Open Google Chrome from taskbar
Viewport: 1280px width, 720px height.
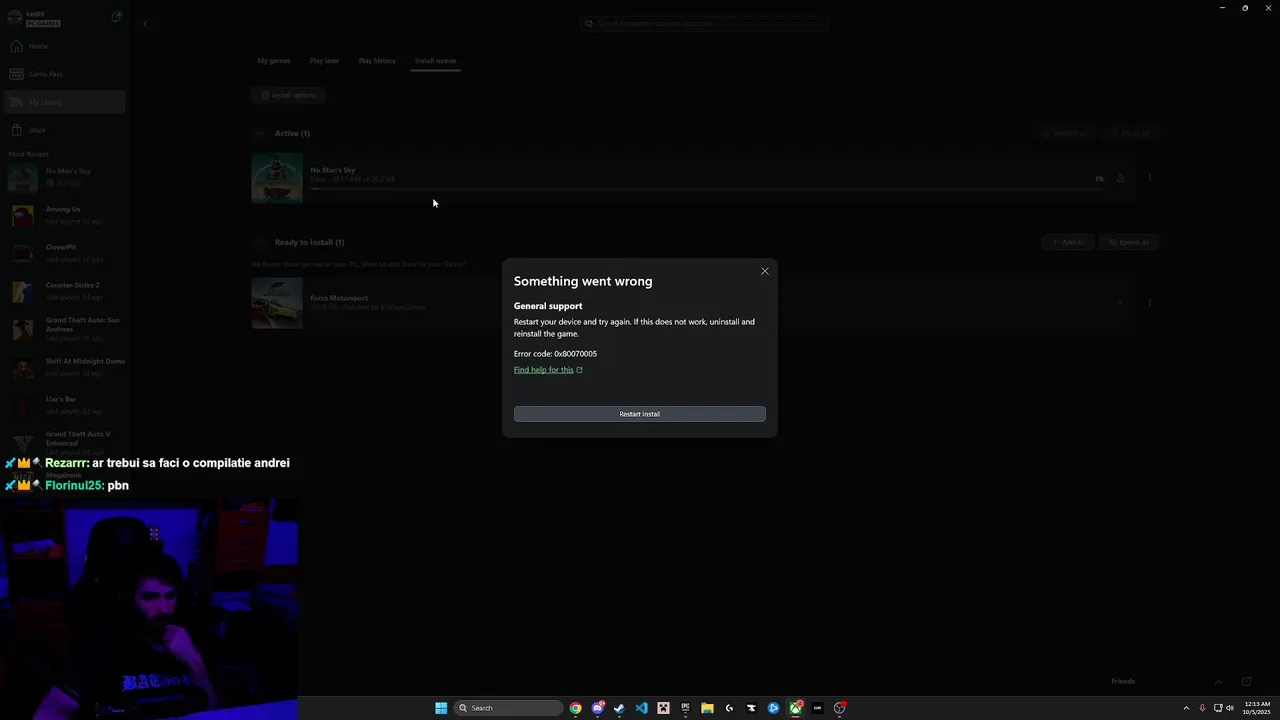pyautogui.click(x=575, y=708)
